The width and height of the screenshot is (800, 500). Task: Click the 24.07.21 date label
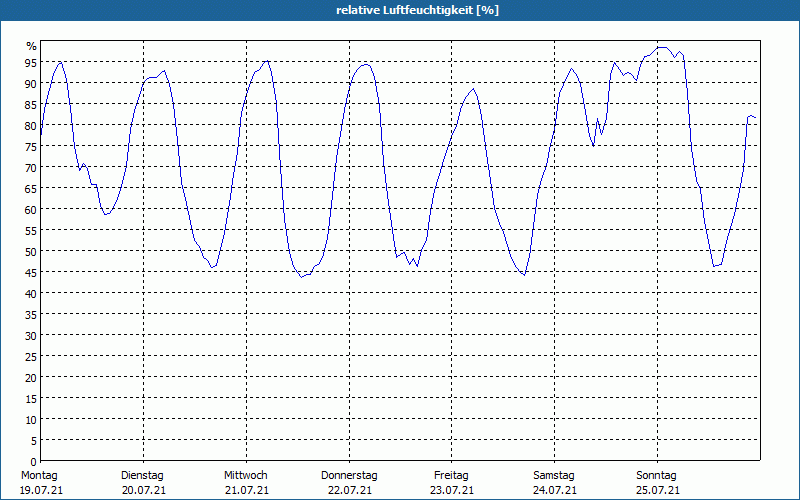[x=554, y=490]
